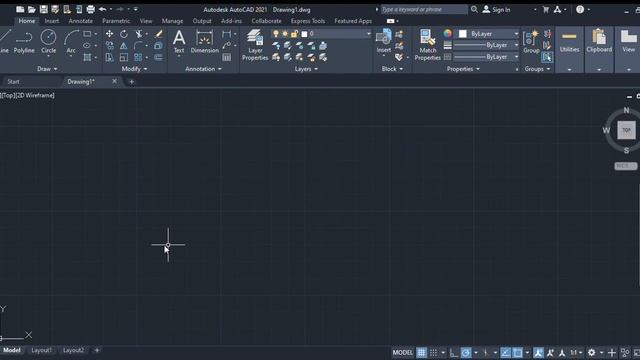Open the annotation scale 1:1 dropdown
The width and height of the screenshot is (640, 360).
coord(576,352)
